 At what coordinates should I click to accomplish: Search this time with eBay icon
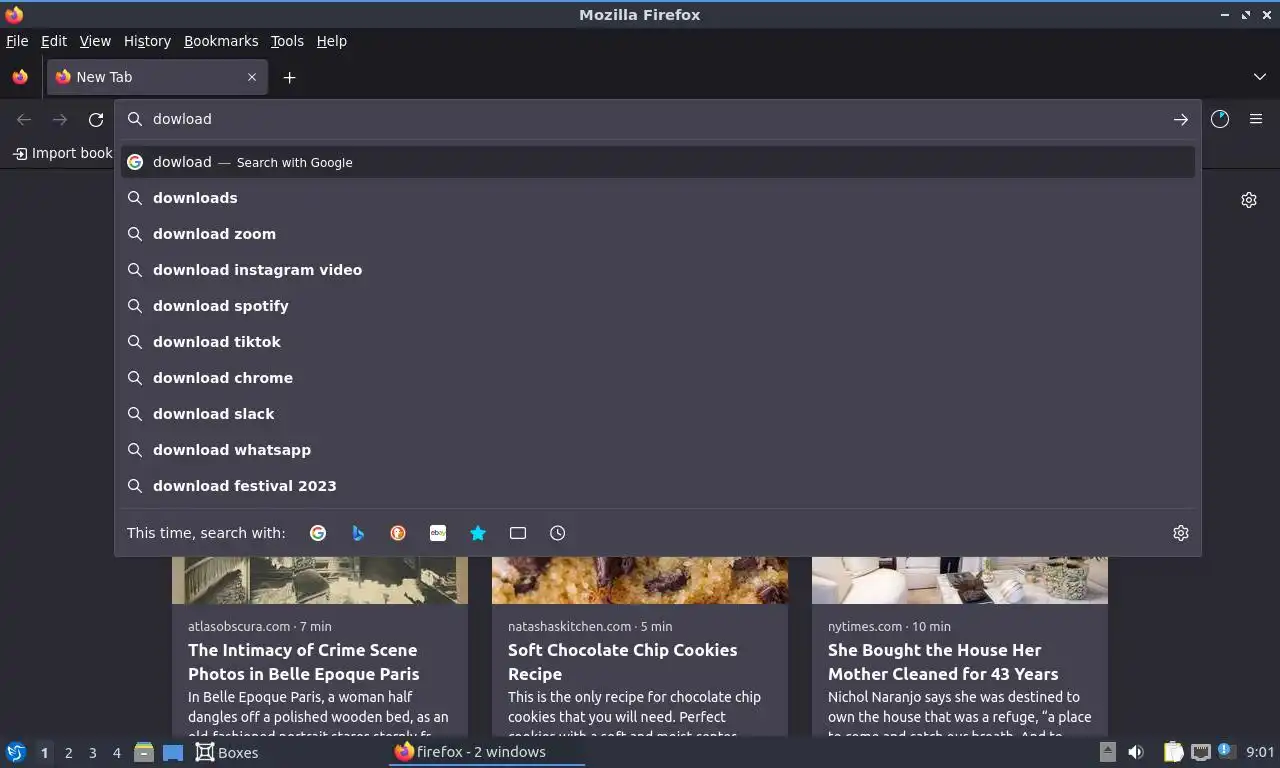(x=438, y=533)
